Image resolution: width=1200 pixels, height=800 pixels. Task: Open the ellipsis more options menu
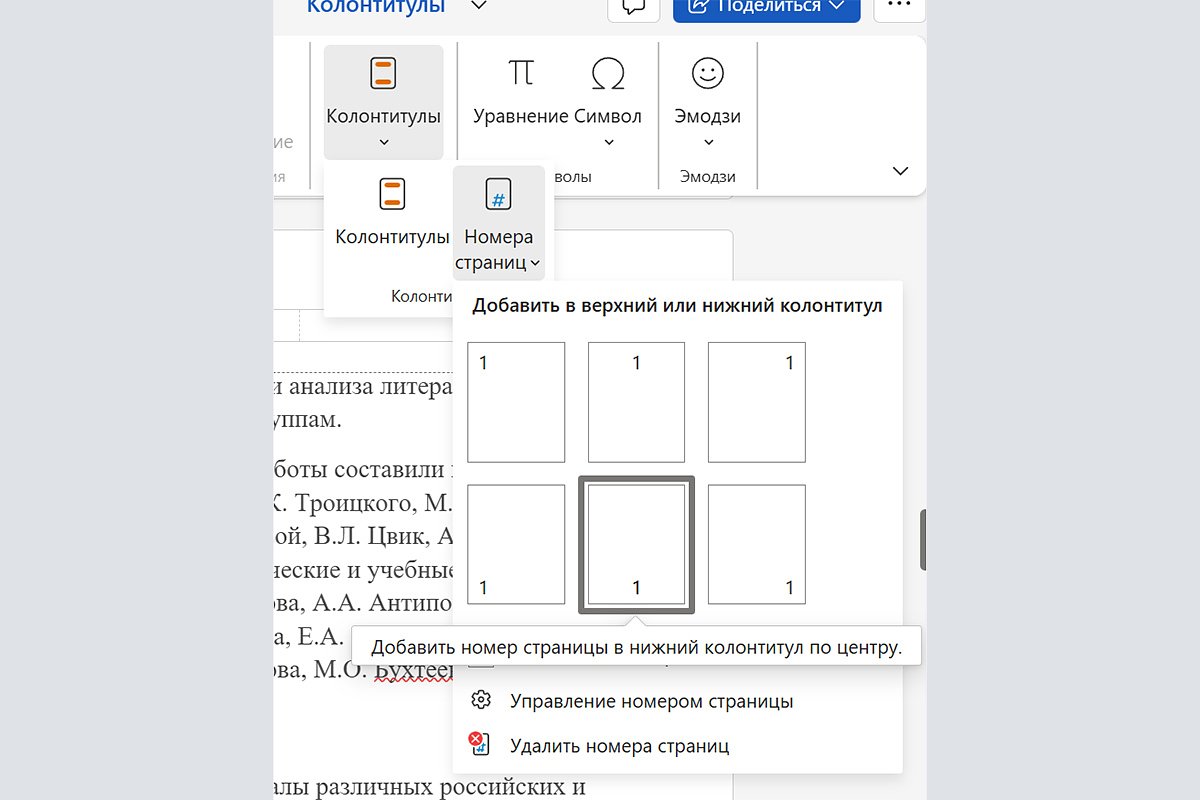point(898,6)
